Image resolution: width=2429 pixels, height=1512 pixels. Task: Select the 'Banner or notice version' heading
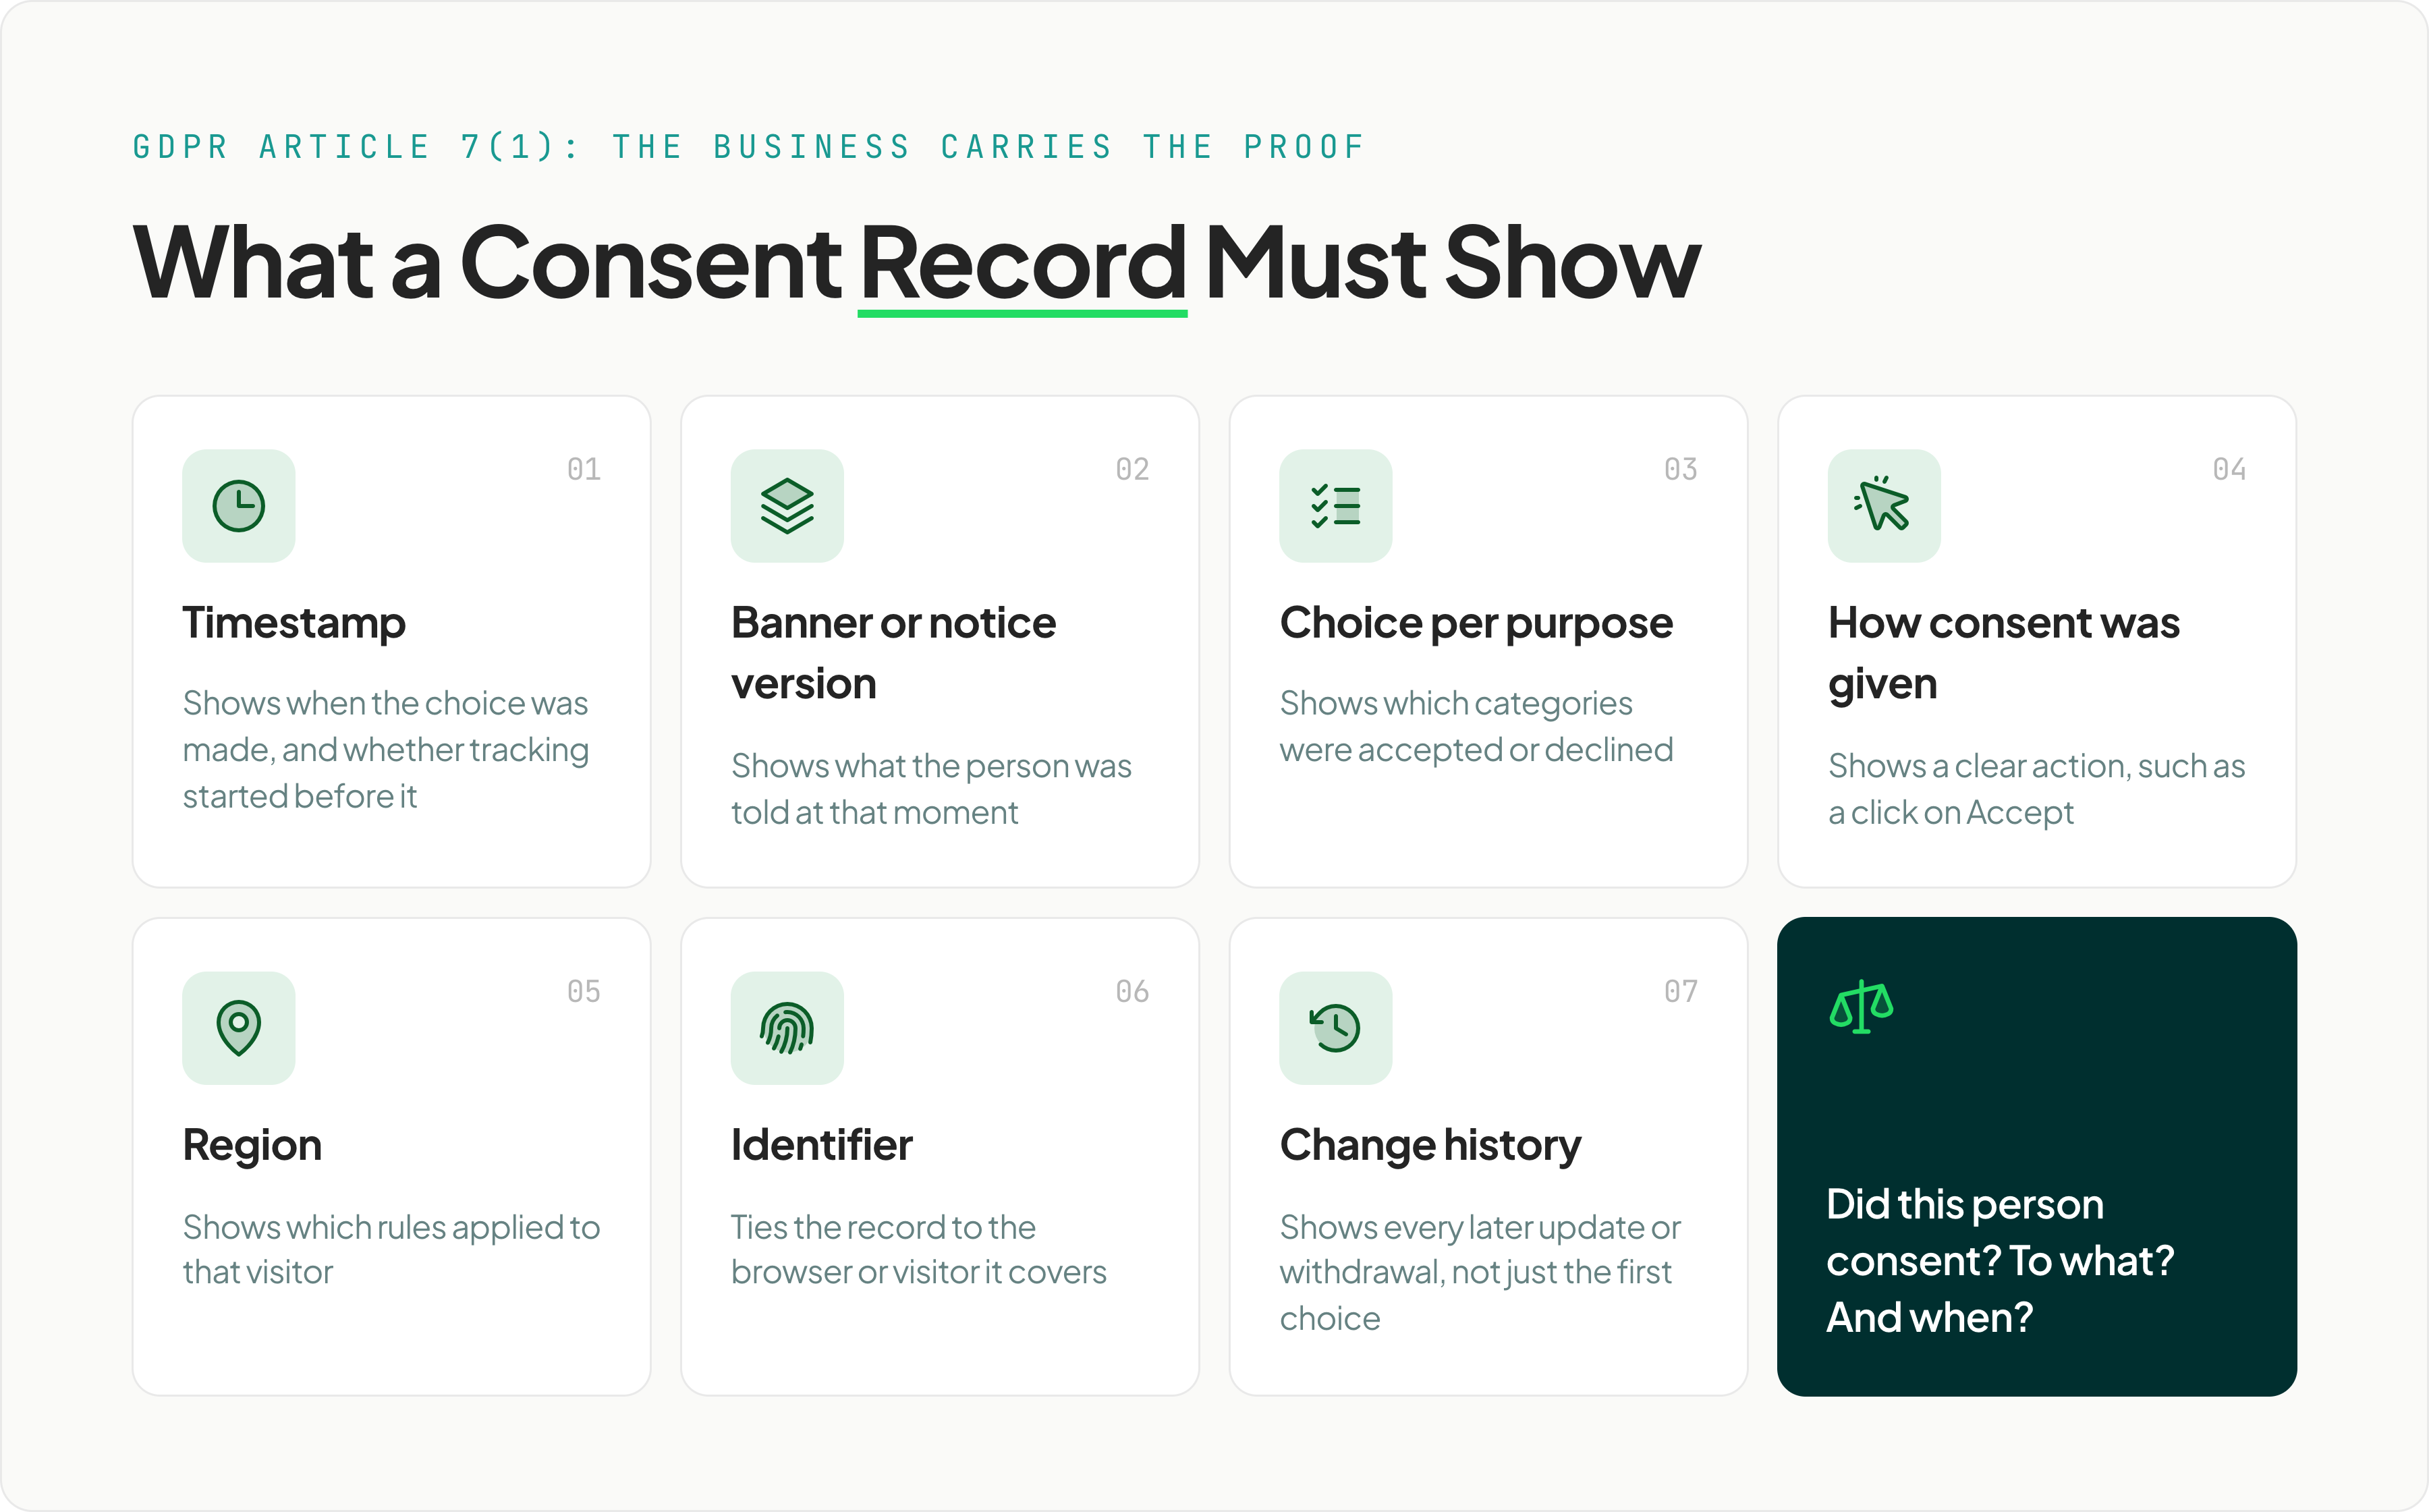click(893, 653)
